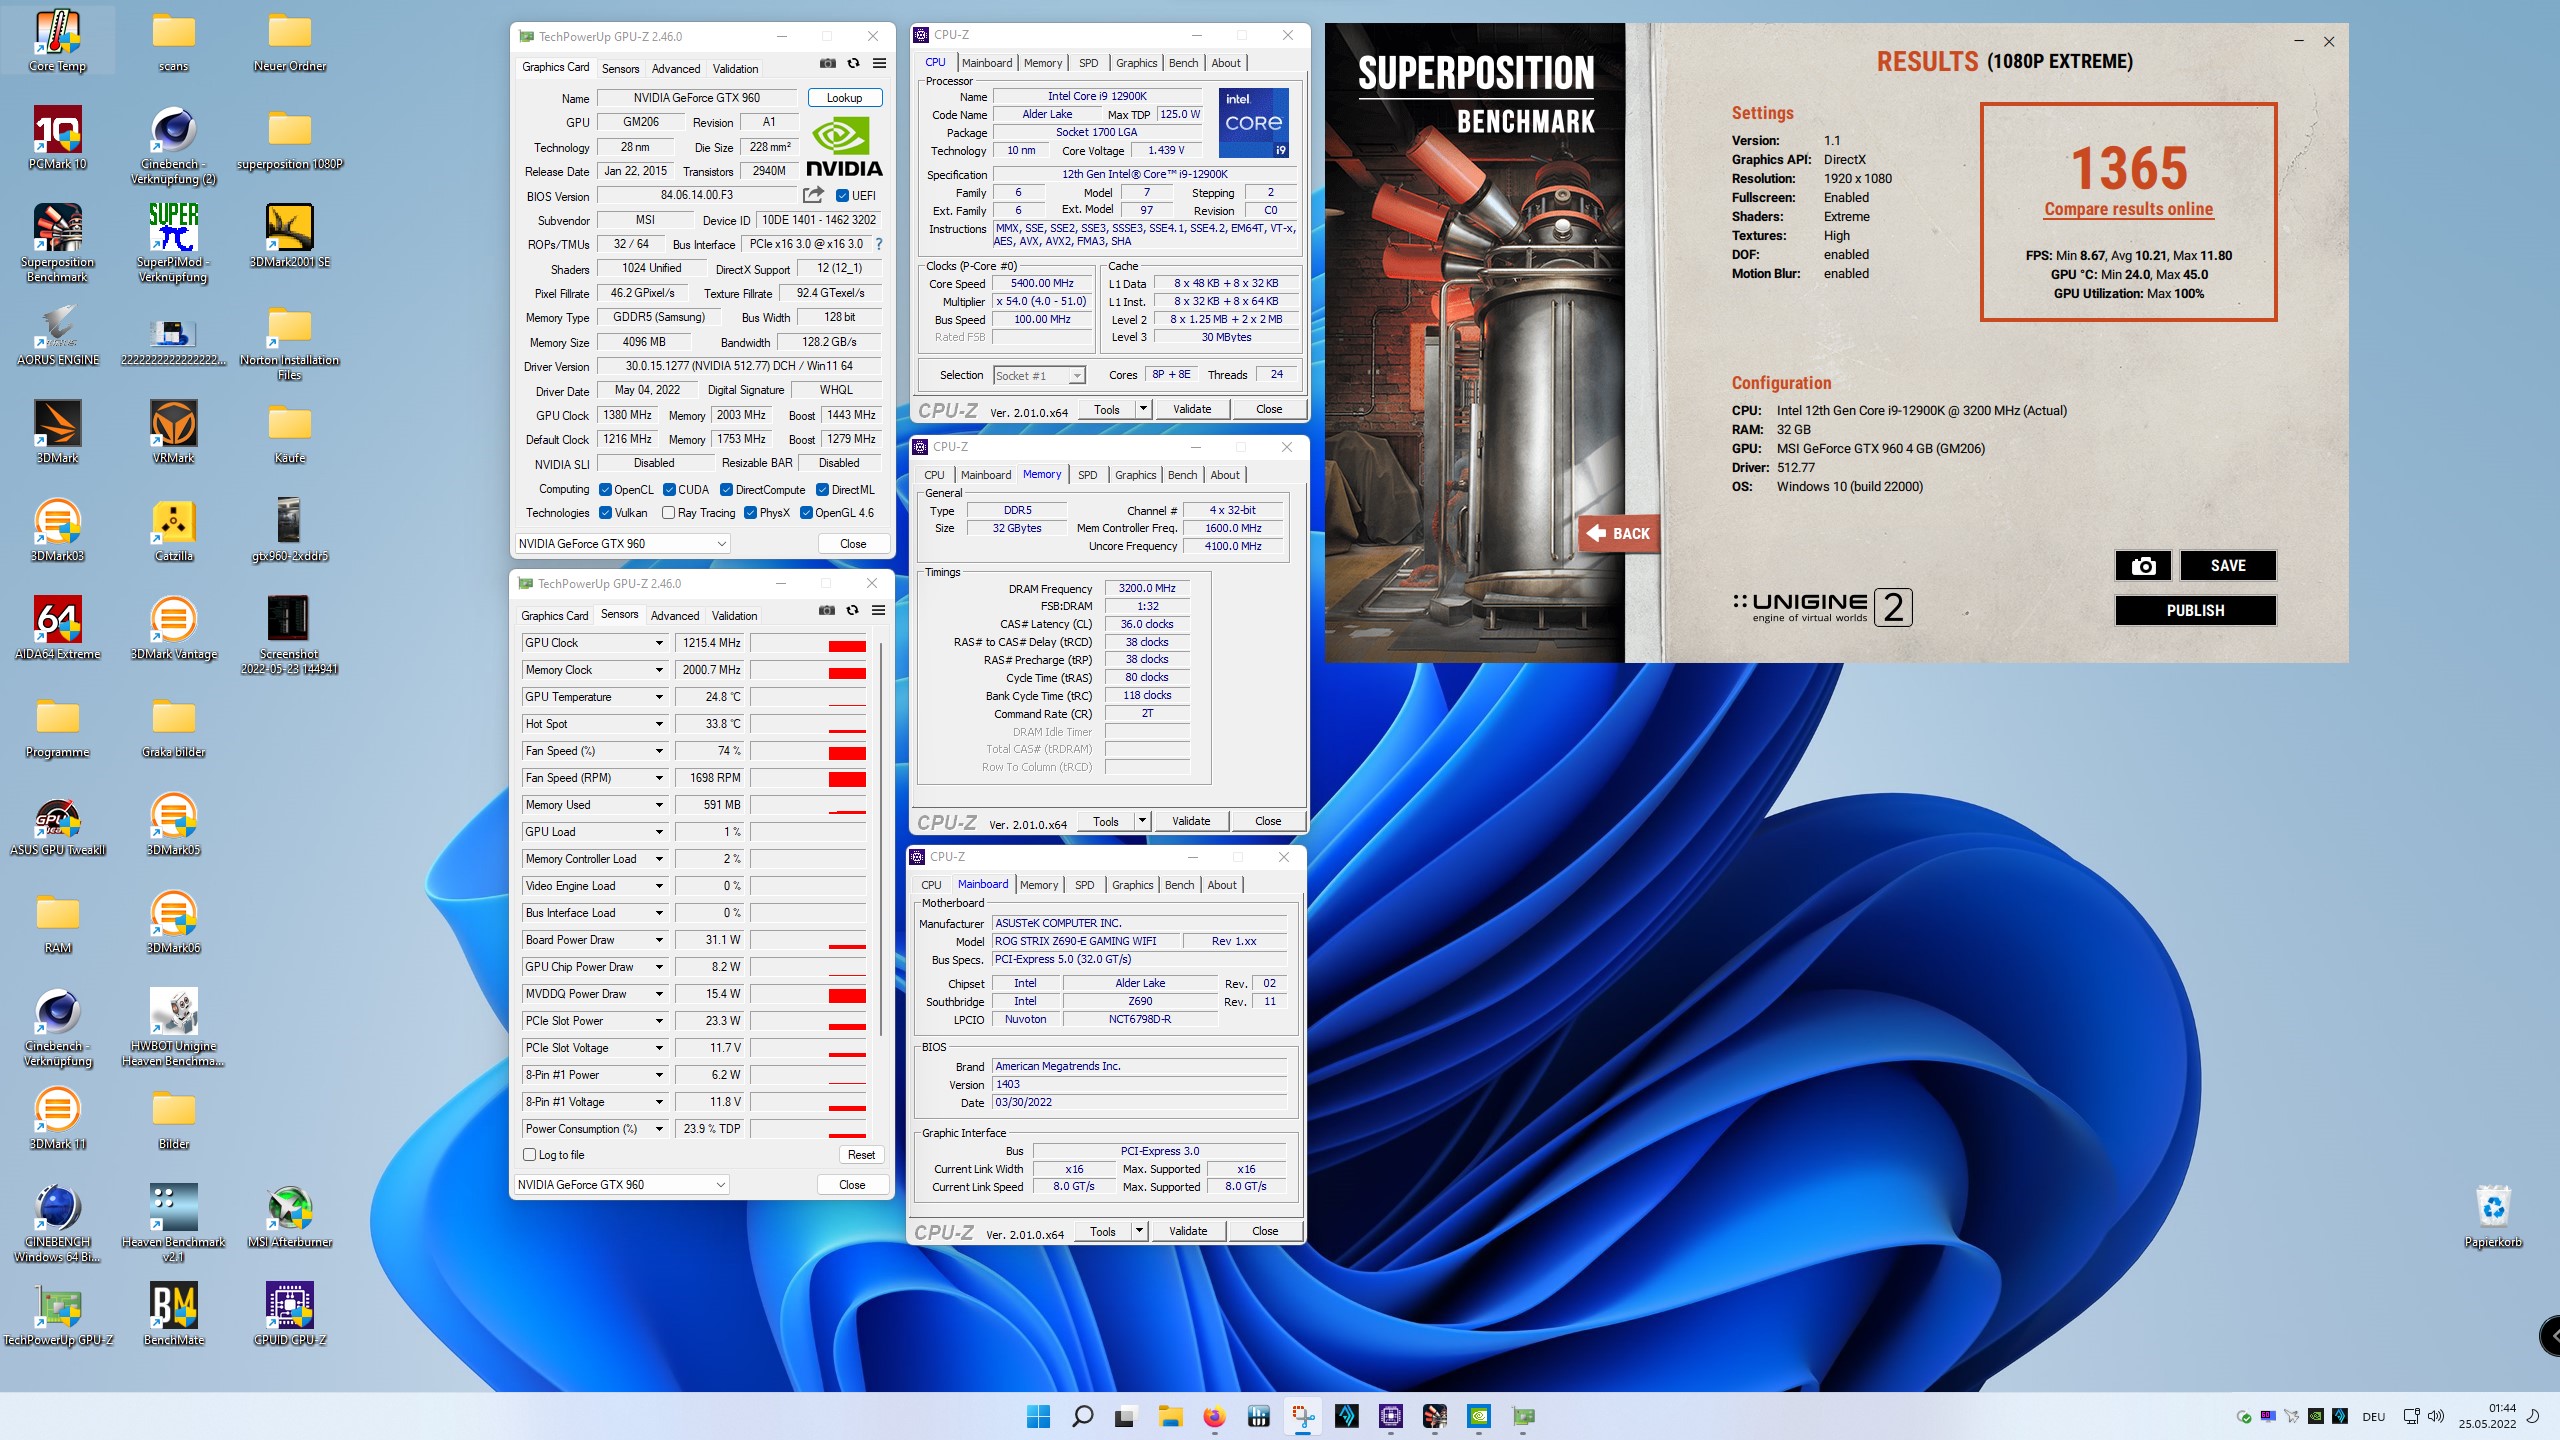
Task: Open Bench tab in CPU-Z Memory window
Action: [x=1182, y=475]
